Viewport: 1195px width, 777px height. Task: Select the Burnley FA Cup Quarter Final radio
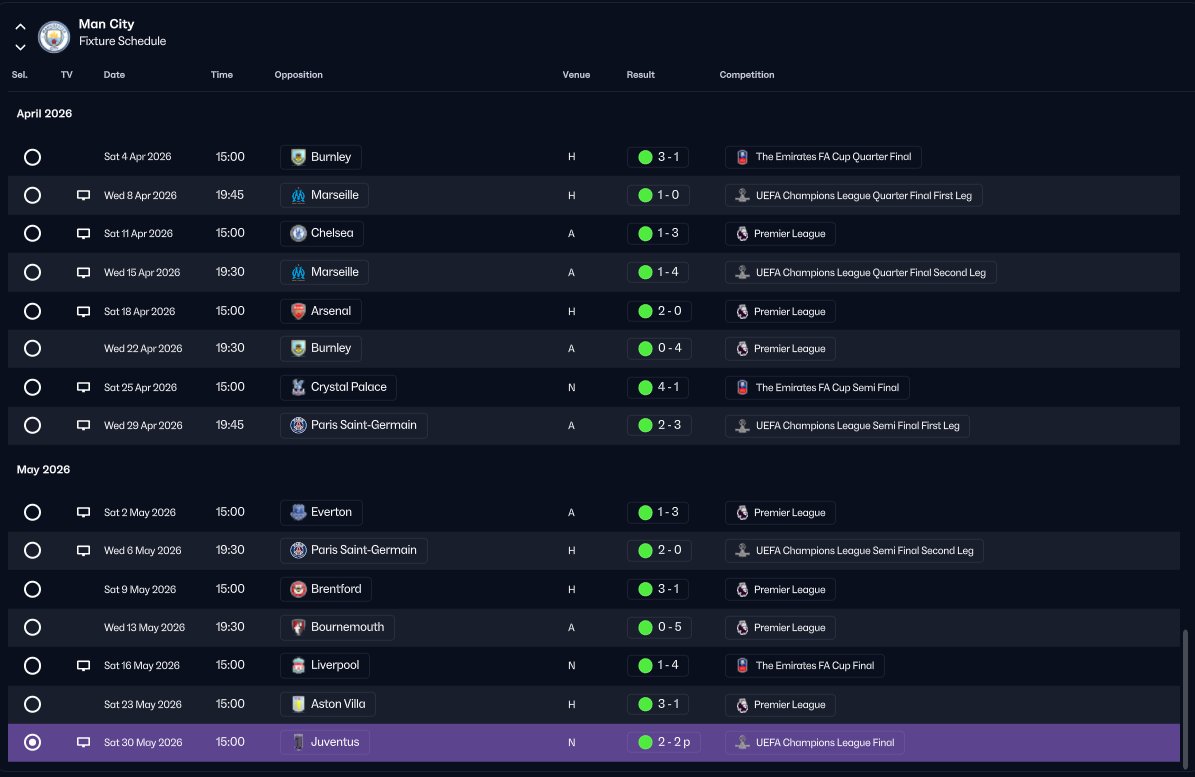(32, 157)
